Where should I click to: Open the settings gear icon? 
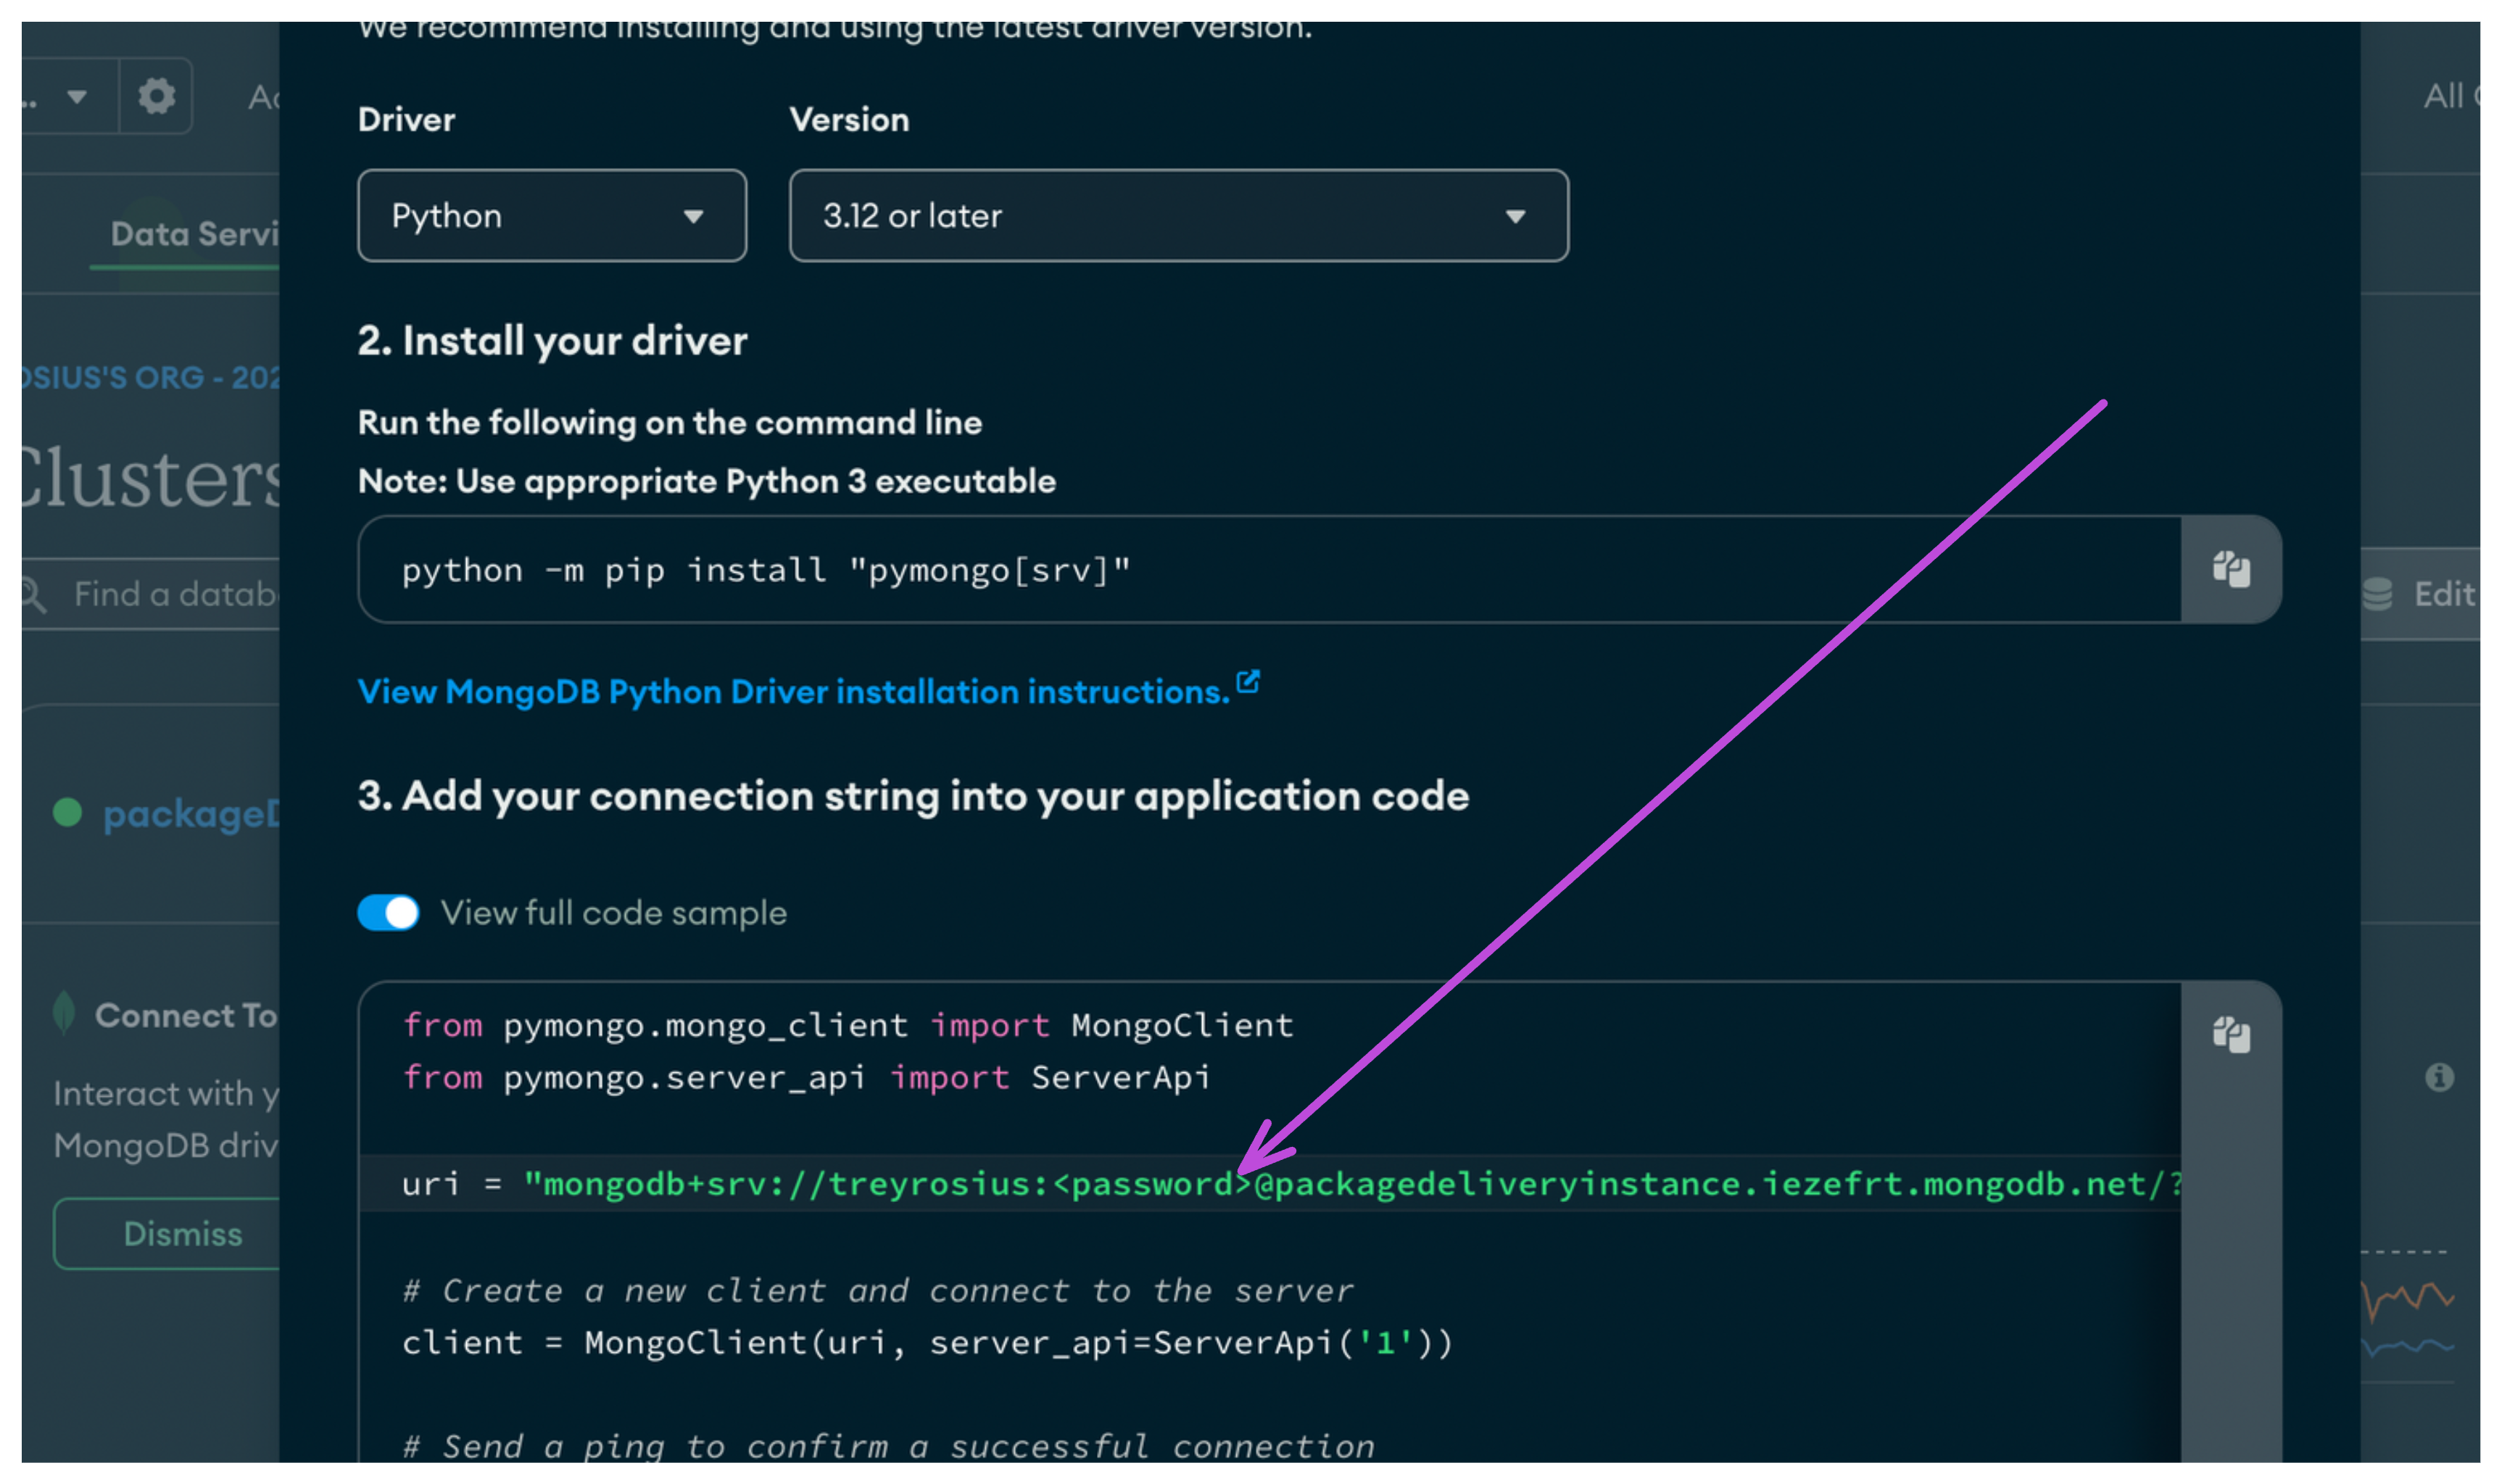(x=156, y=96)
